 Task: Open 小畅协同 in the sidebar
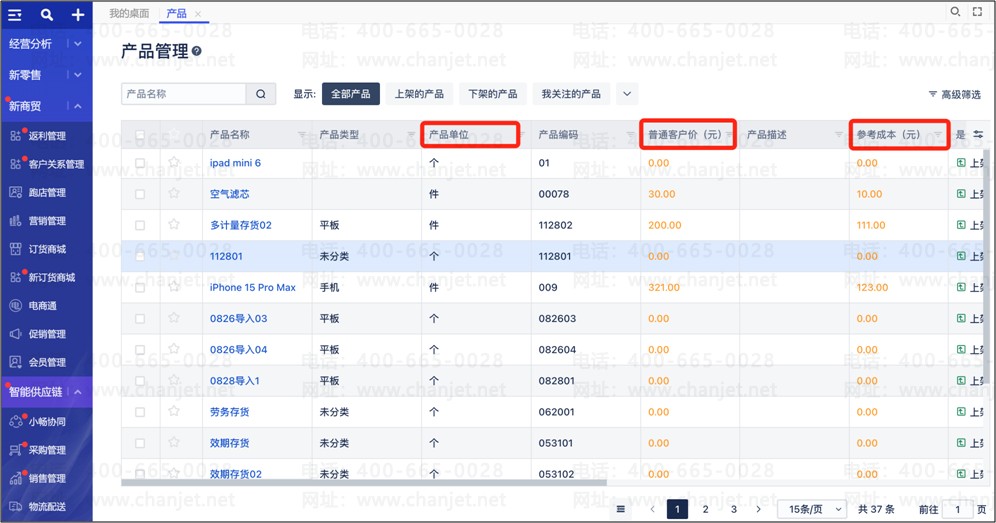[x=47, y=422]
